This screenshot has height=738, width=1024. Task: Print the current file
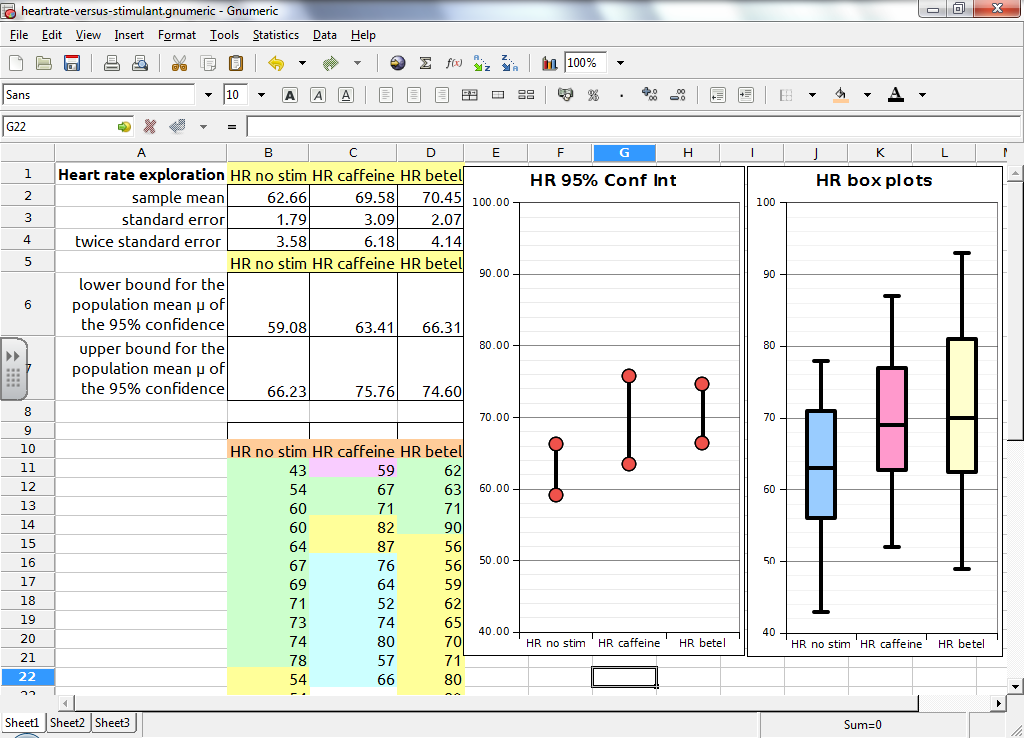click(112, 63)
